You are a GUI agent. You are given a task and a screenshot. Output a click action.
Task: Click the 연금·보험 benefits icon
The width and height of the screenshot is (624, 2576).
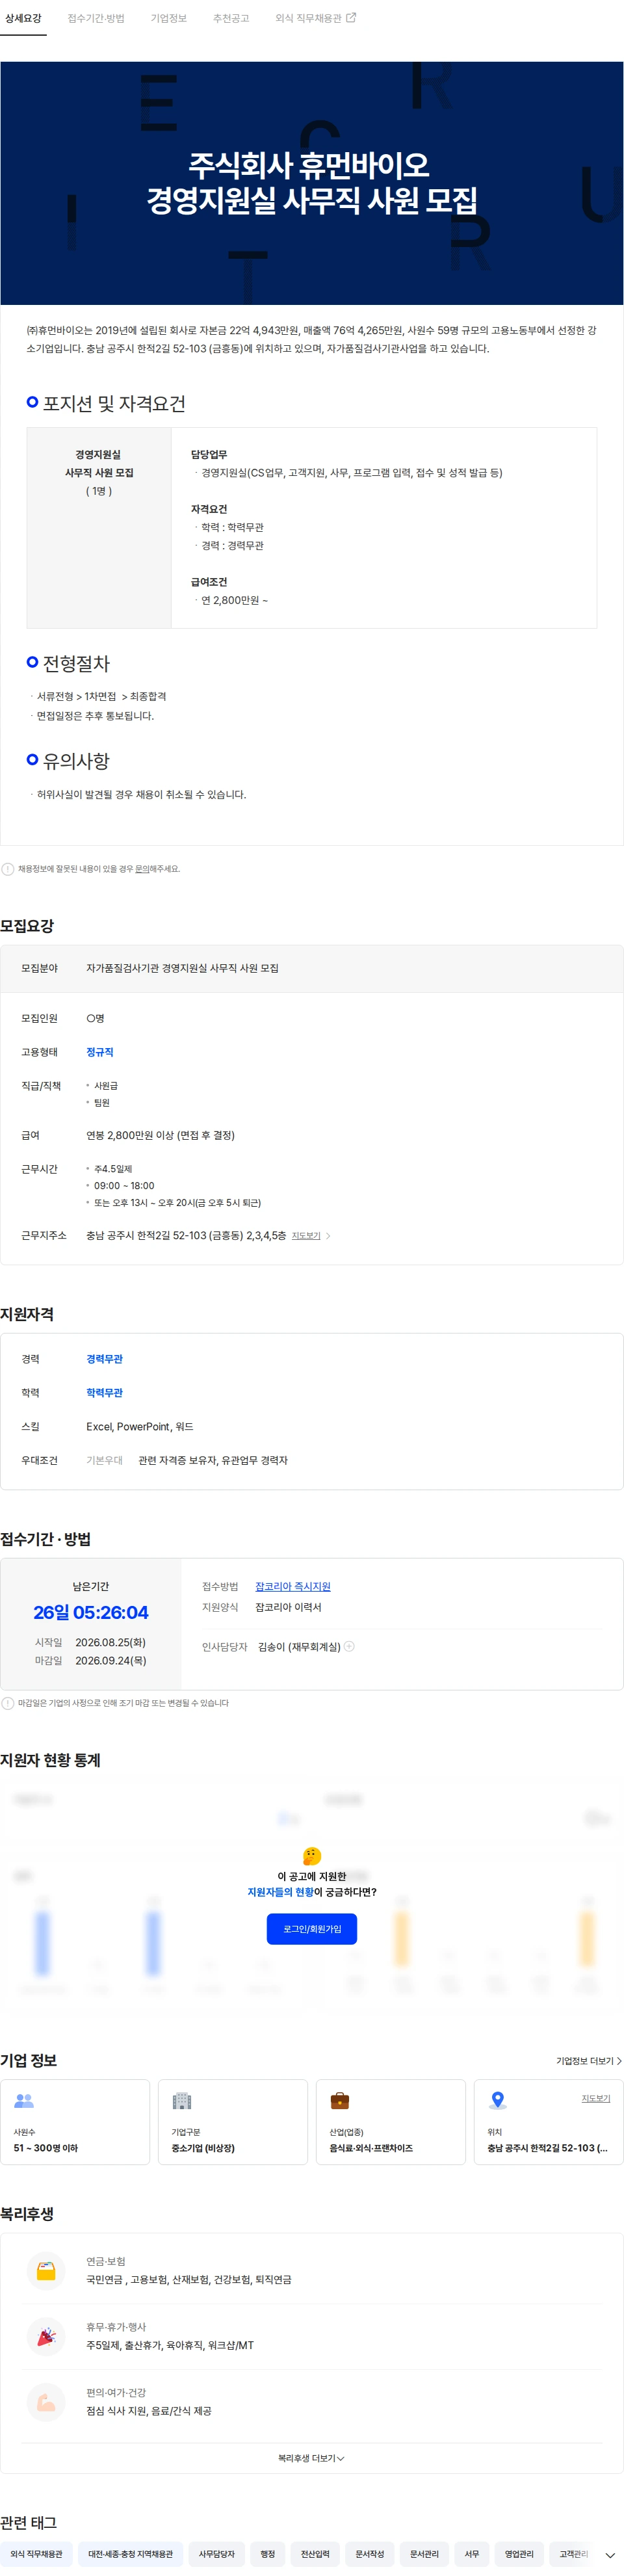pyautogui.click(x=46, y=2271)
